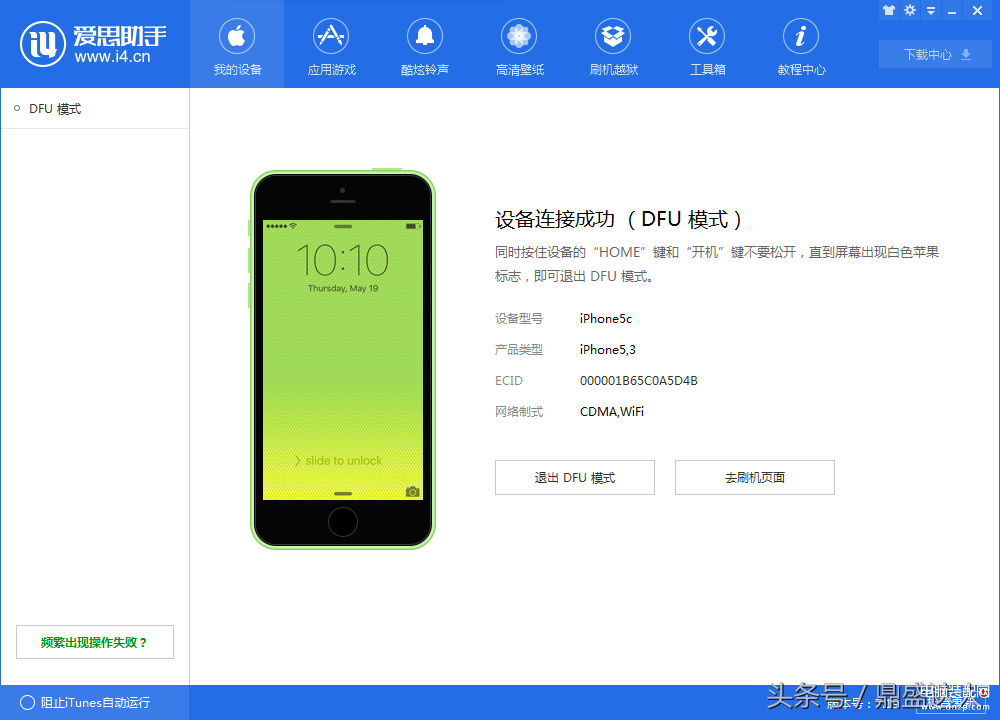
Task: Open the 应用游戏 section
Action: pyautogui.click(x=331, y=45)
